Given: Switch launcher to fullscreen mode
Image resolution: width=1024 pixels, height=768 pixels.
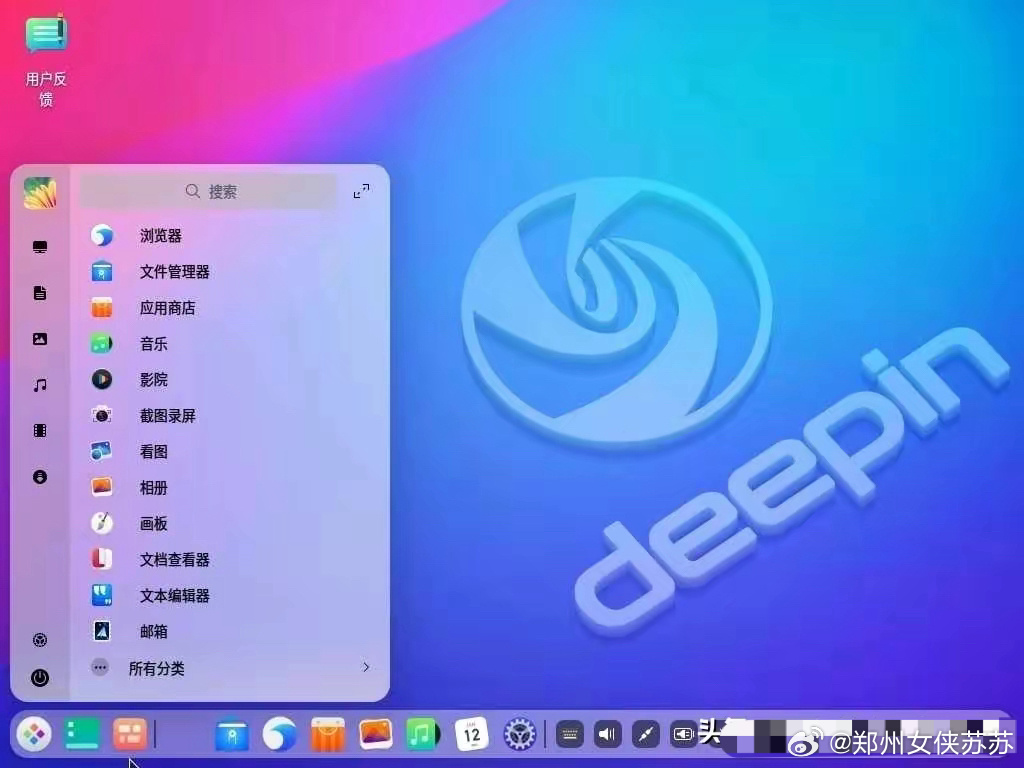Looking at the screenshot, I should click(x=361, y=191).
